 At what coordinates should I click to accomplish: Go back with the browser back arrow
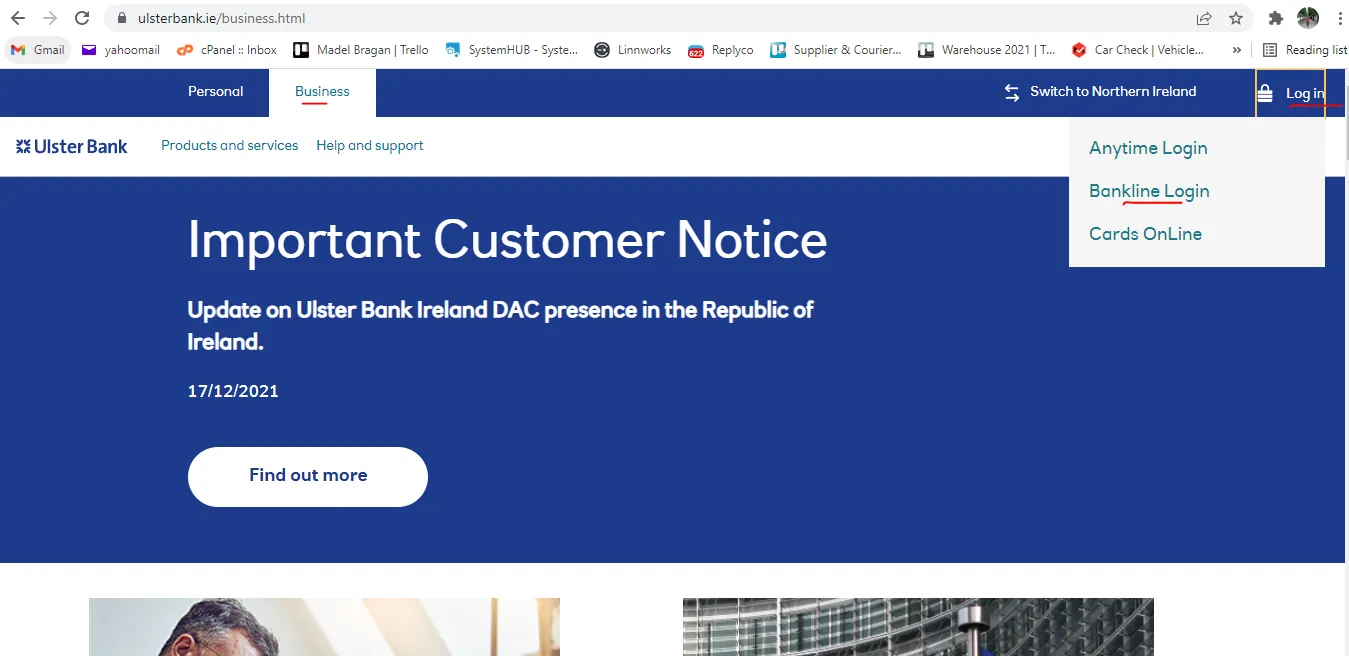click(x=18, y=18)
